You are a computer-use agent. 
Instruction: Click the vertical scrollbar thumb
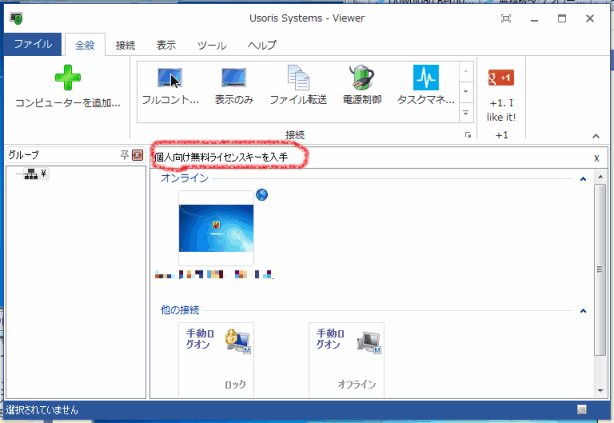(x=600, y=269)
